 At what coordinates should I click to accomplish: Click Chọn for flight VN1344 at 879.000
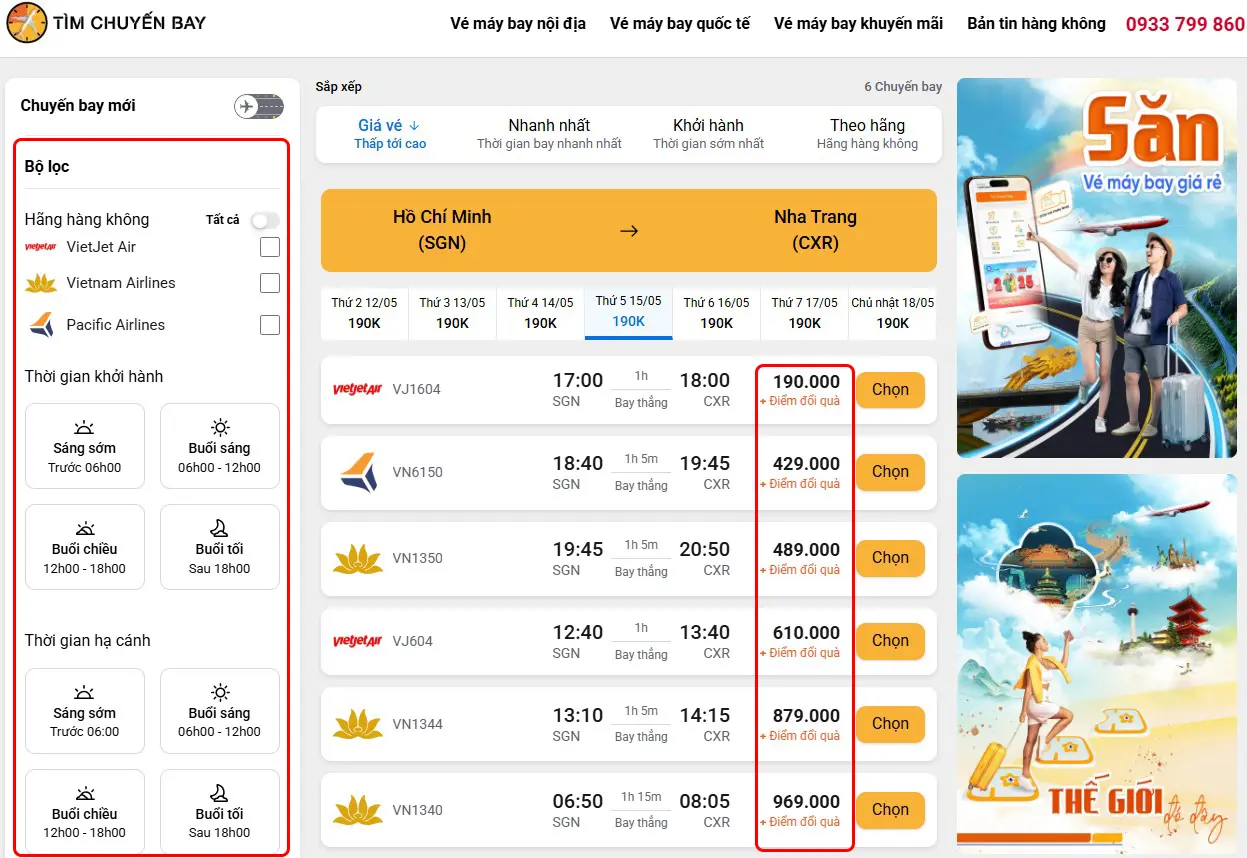890,724
